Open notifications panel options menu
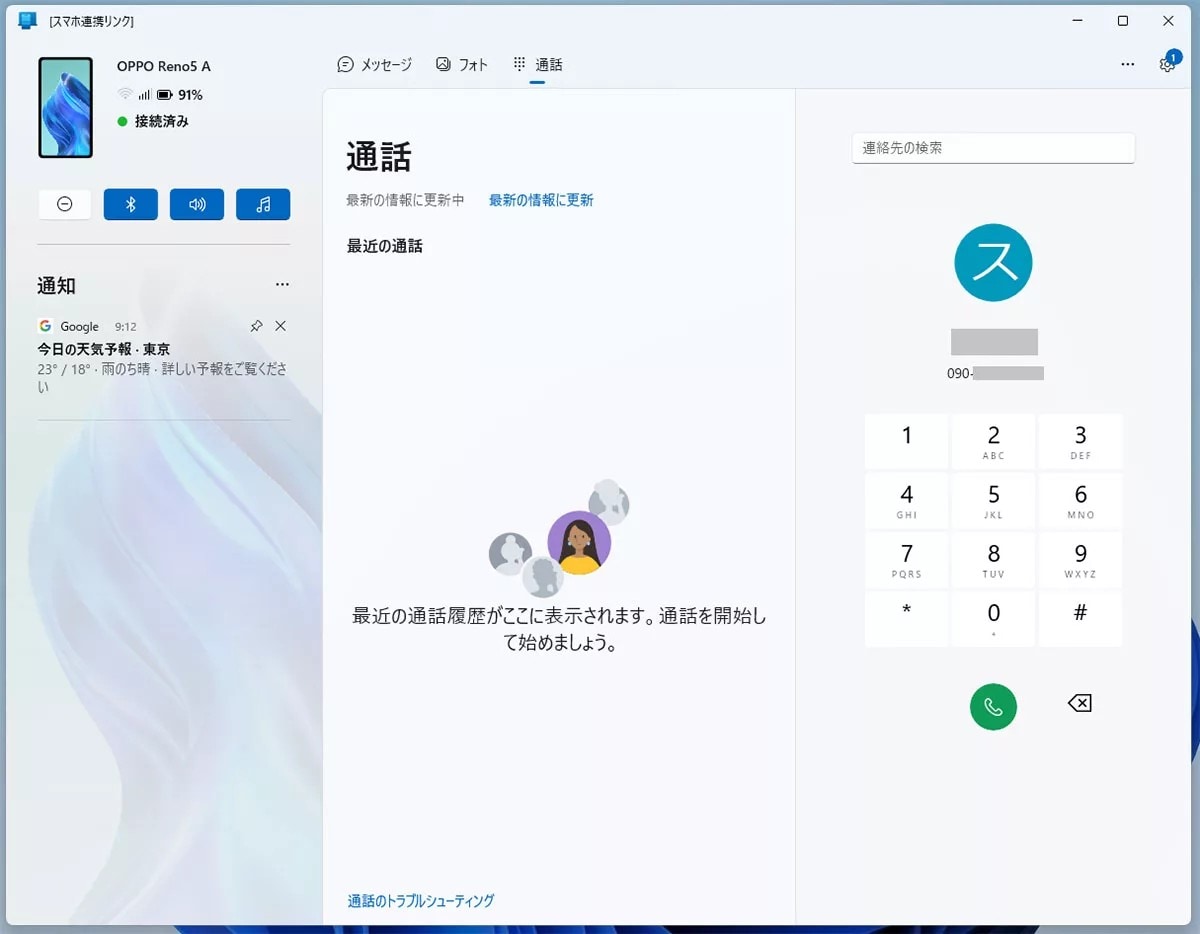Image resolution: width=1200 pixels, height=934 pixels. click(x=282, y=285)
